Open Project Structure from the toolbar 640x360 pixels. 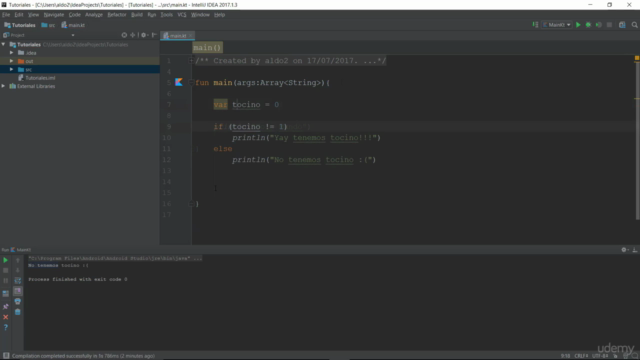point(622,25)
